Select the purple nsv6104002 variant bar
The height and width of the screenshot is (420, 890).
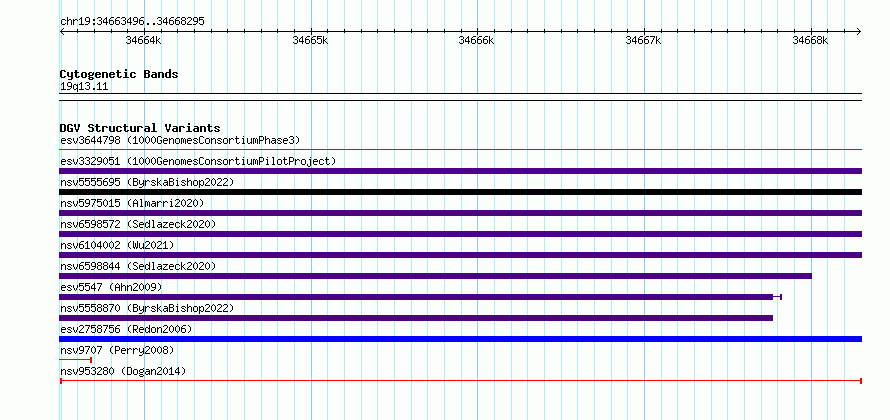pyautogui.click(x=460, y=255)
